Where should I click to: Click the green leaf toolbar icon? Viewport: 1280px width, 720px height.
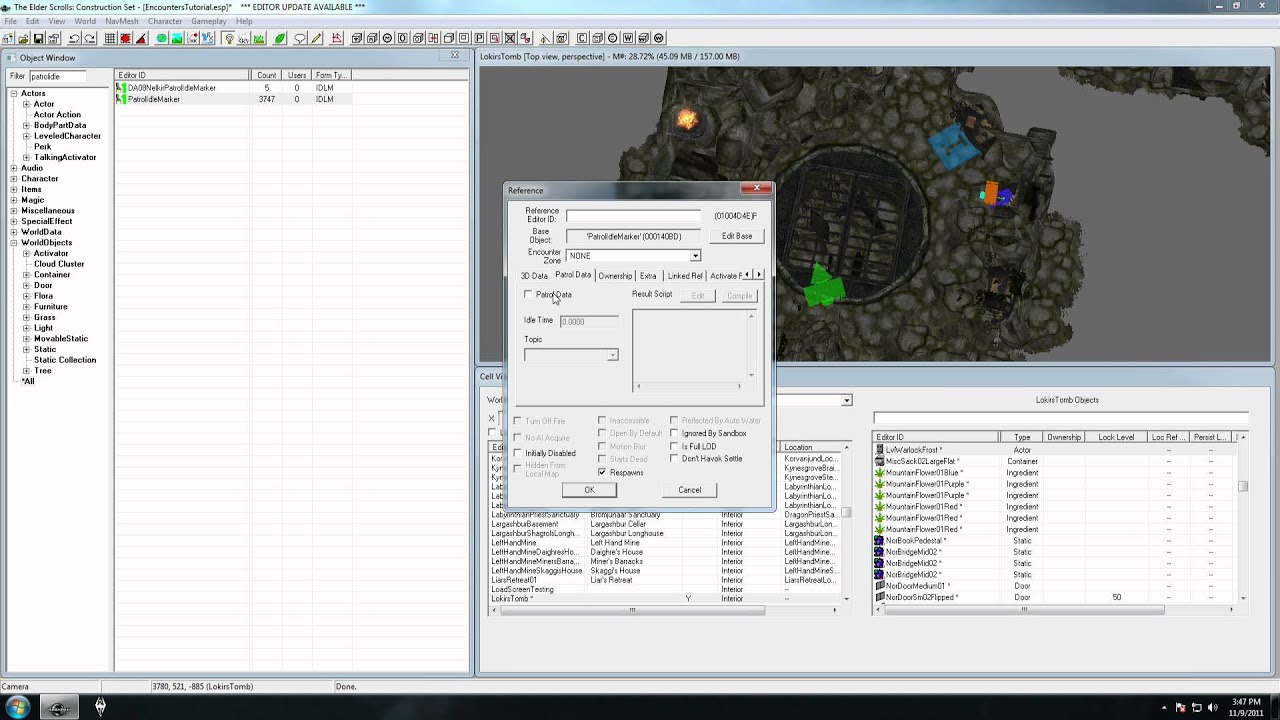pos(280,39)
